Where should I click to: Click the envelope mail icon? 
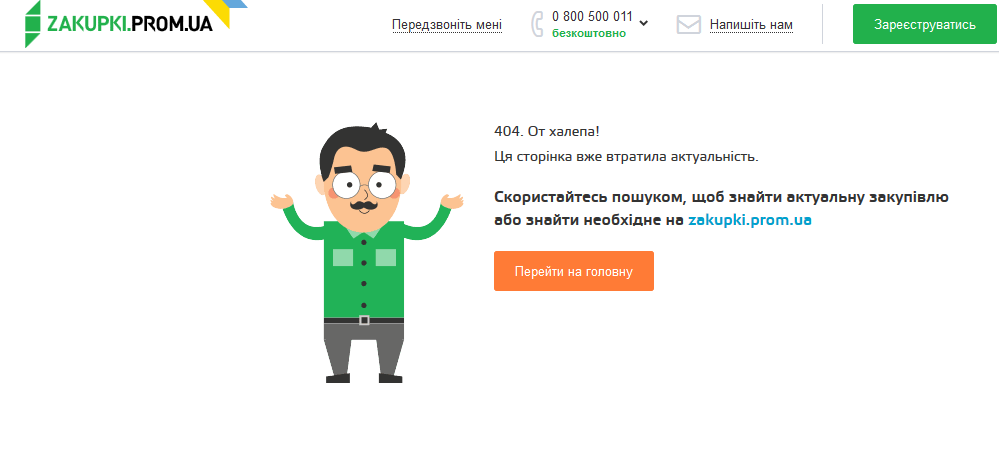point(688,25)
